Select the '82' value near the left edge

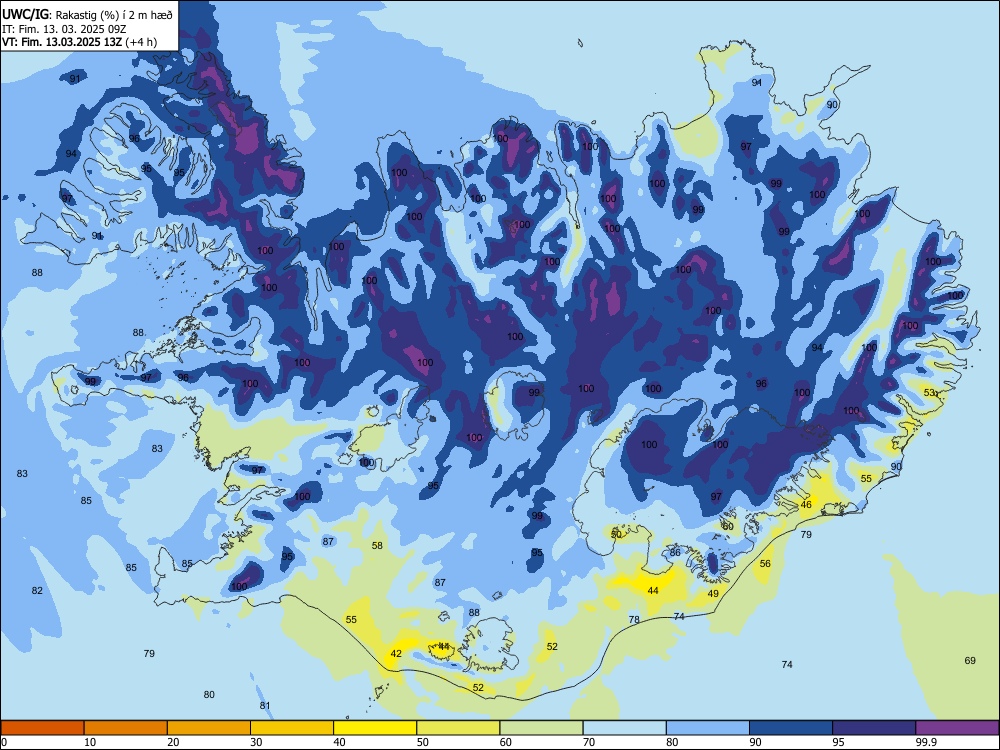[x=37, y=591]
